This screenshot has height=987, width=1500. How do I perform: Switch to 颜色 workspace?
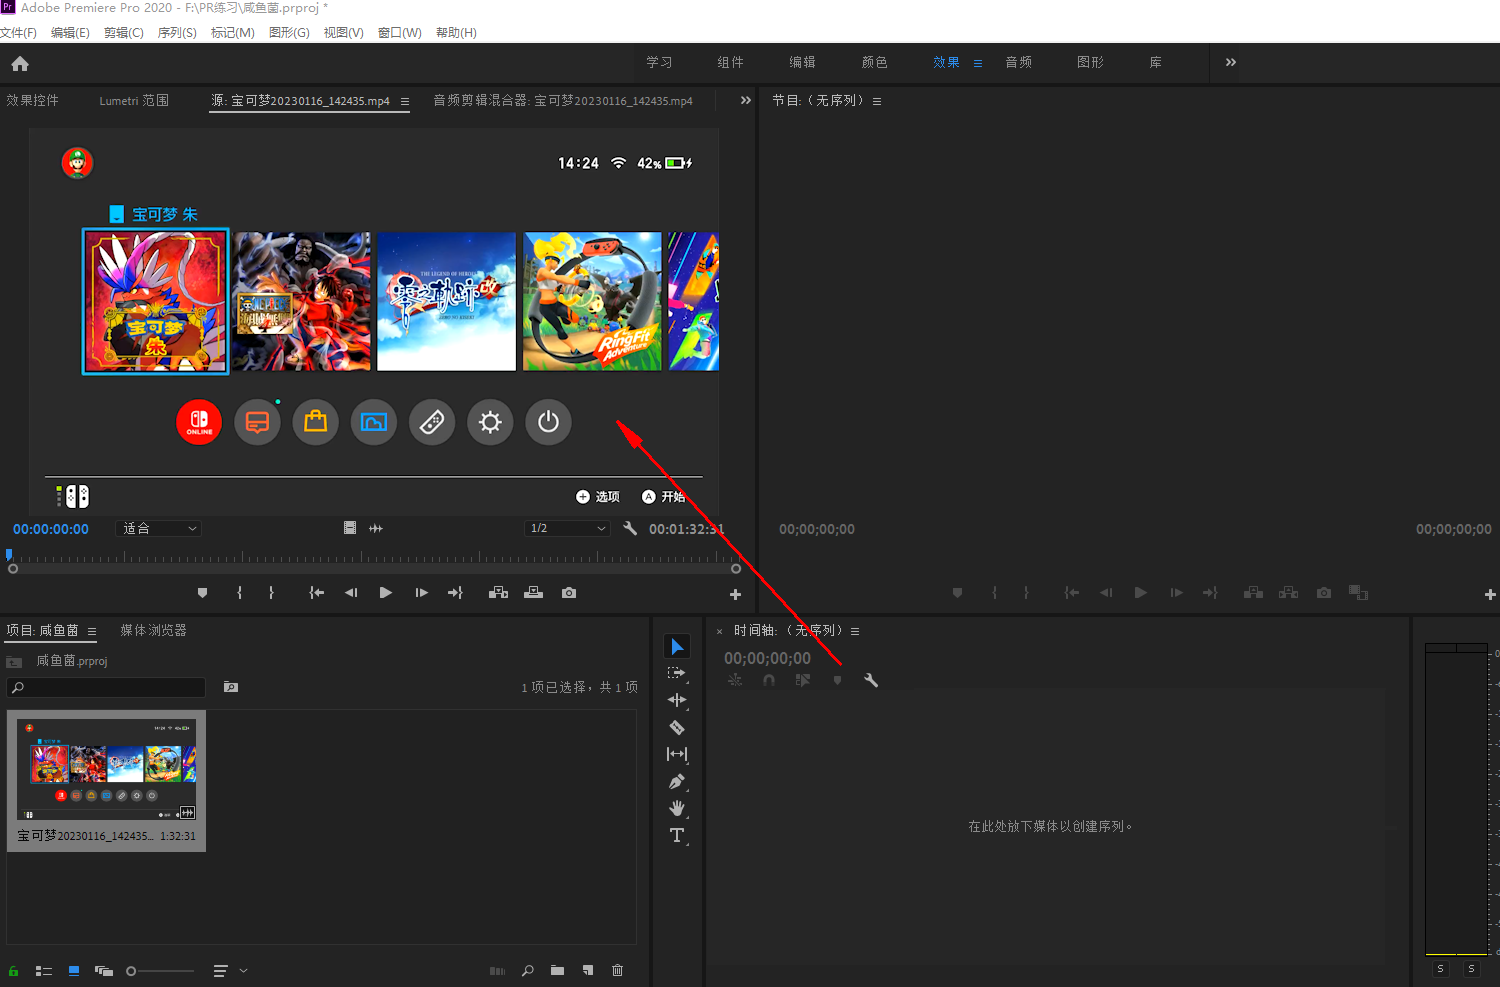(875, 62)
